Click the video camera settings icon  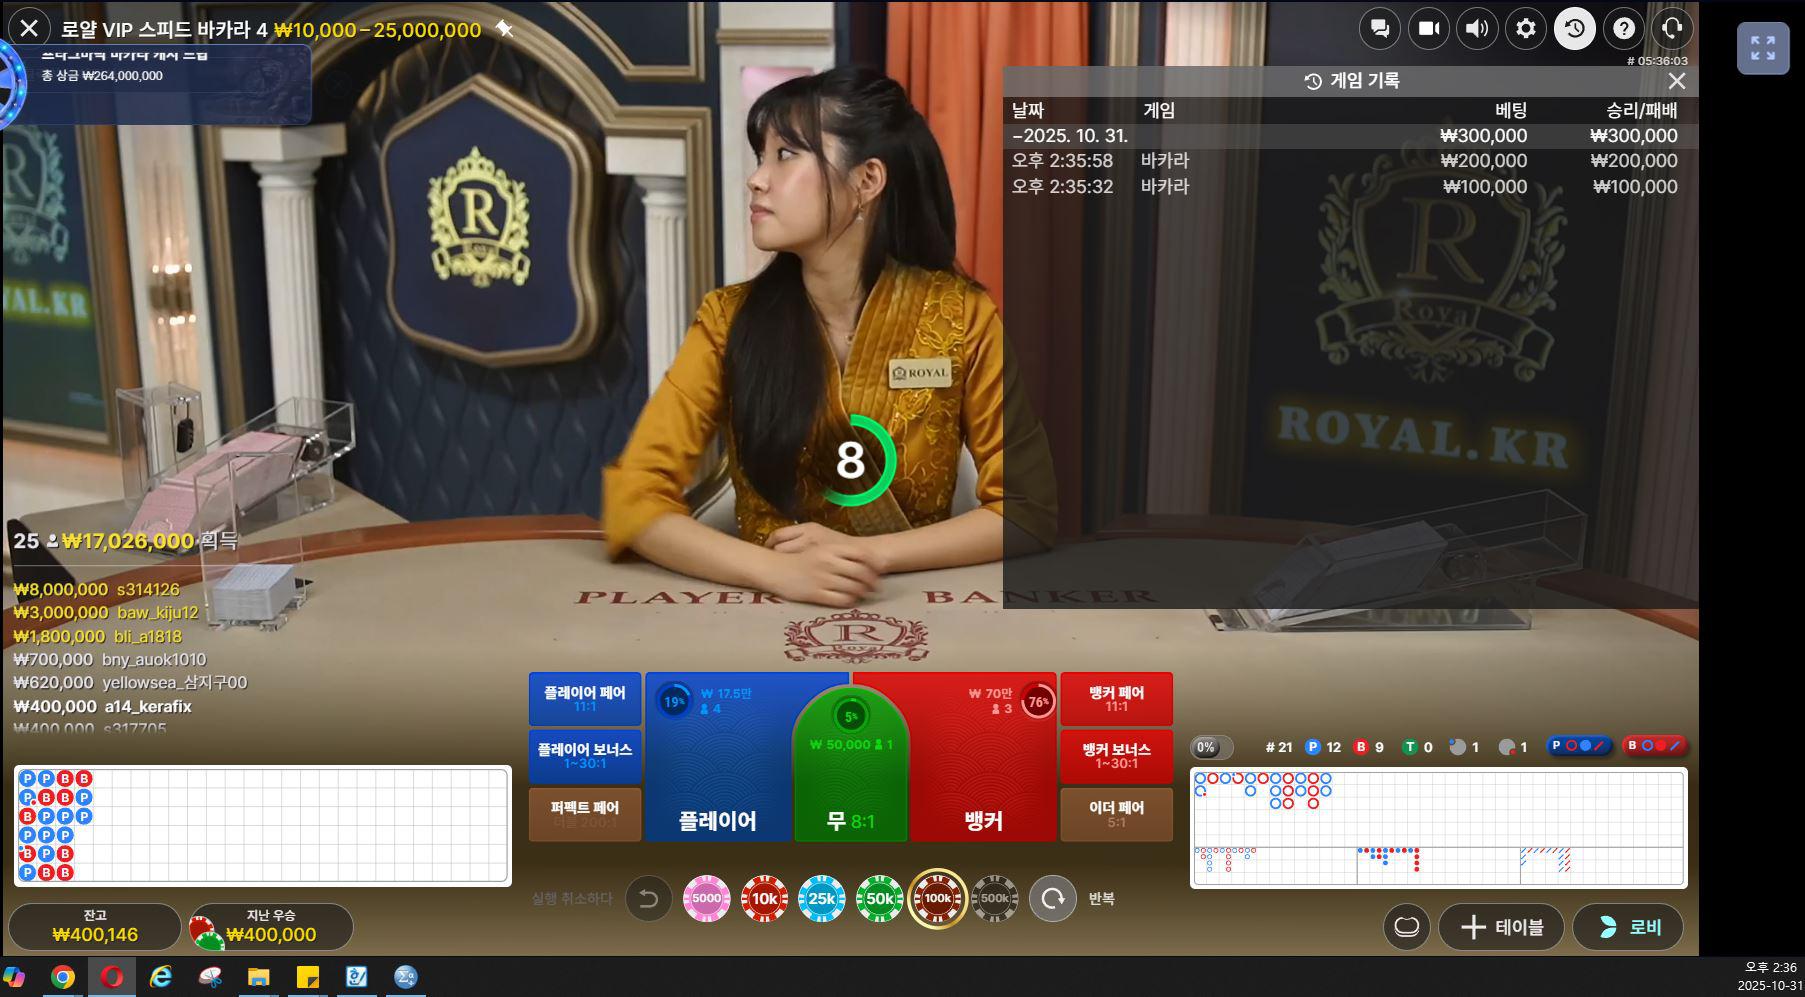click(x=1429, y=29)
